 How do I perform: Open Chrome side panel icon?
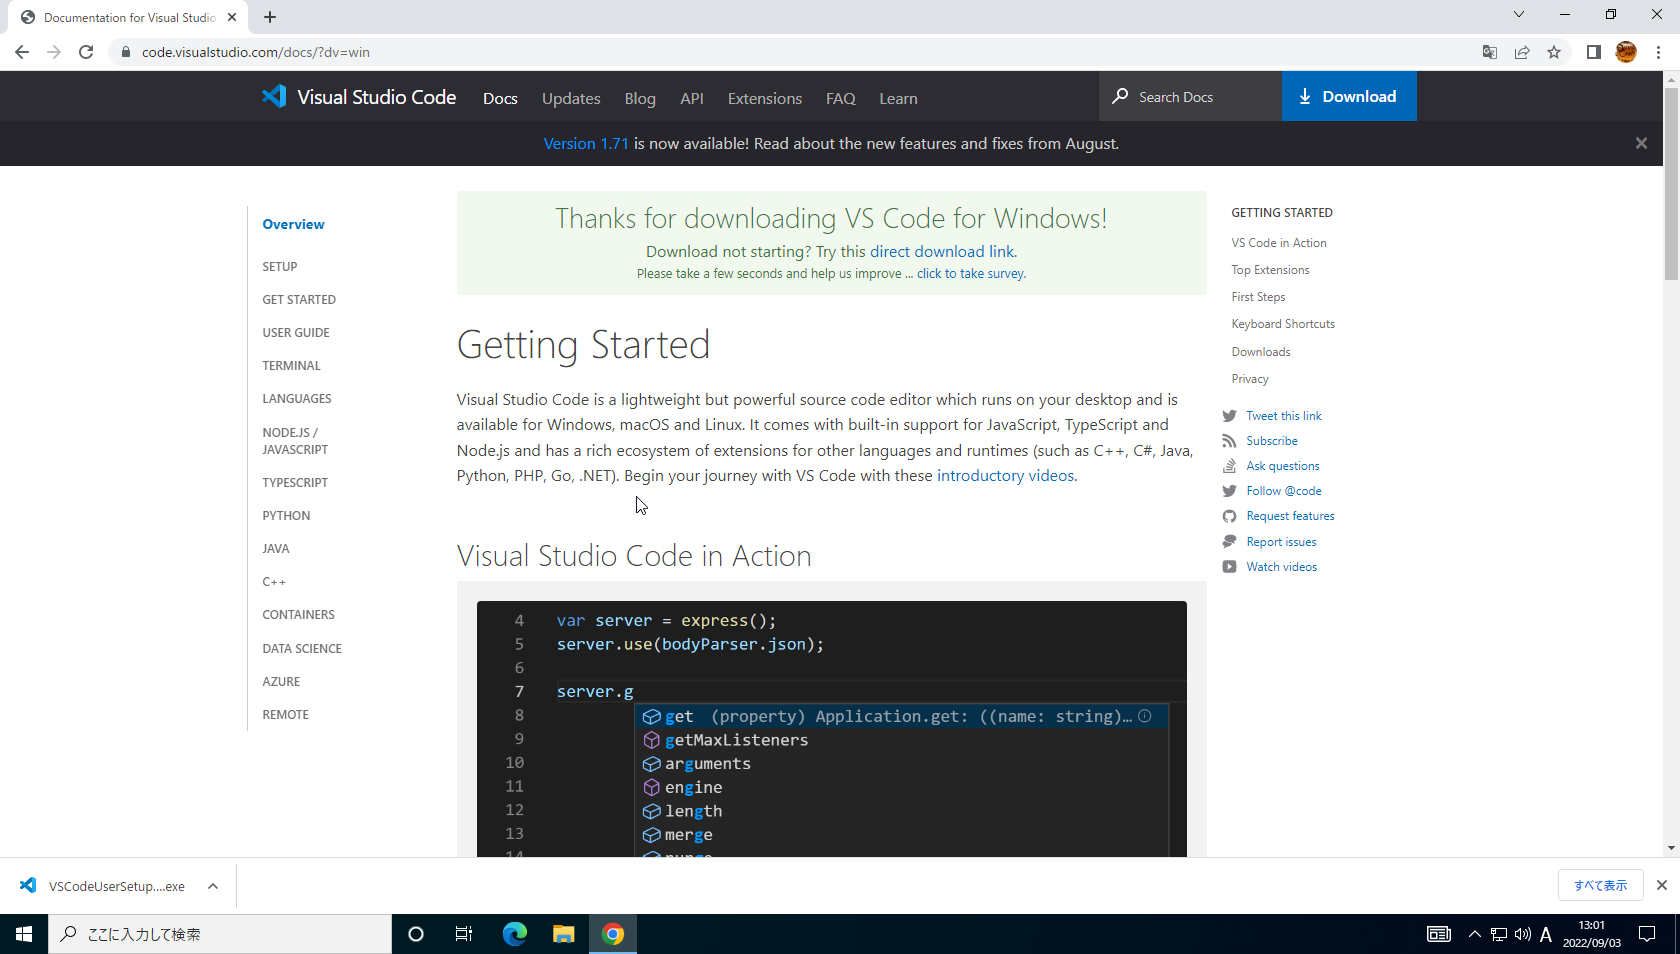[x=1594, y=52]
